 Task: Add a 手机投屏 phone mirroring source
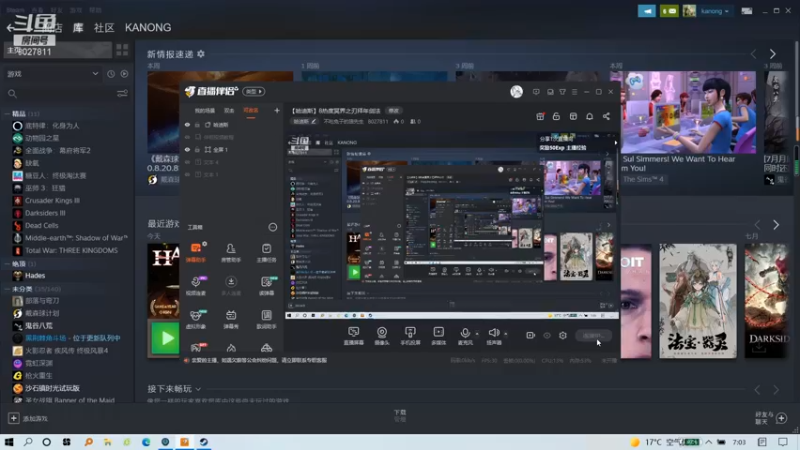click(410, 336)
